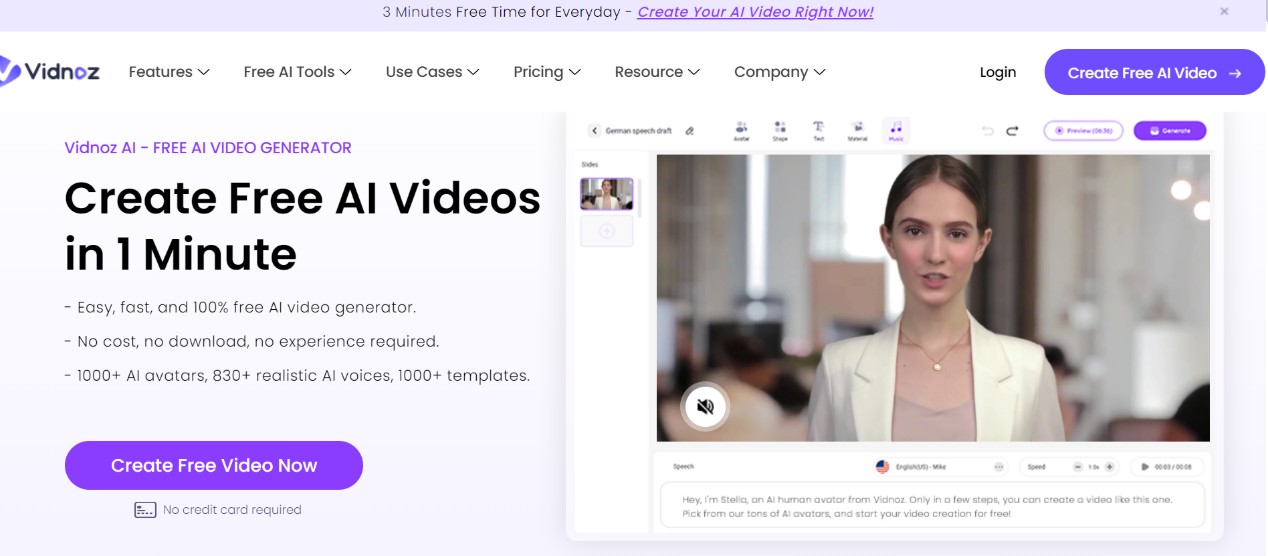Image resolution: width=1268 pixels, height=556 pixels.
Task: Click the back arrow beside German speech draft
Action: pyautogui.click(x=594, y=131)
